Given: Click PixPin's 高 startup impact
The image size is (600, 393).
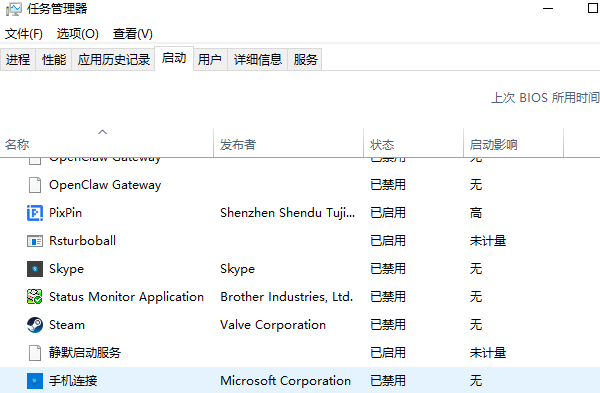Looking at the screenshot, I should point(476,213).
